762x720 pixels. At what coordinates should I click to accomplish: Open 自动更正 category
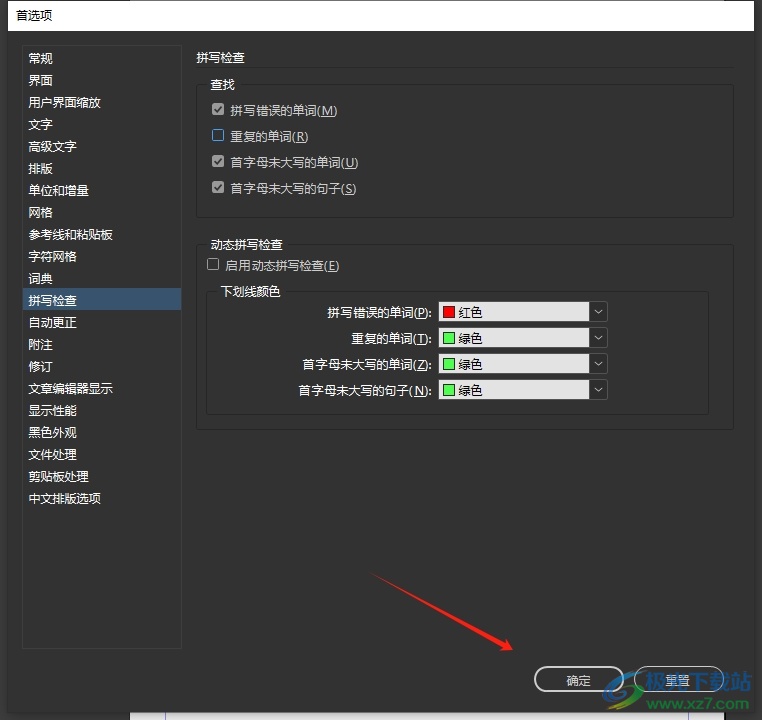[x=102, y=323]
